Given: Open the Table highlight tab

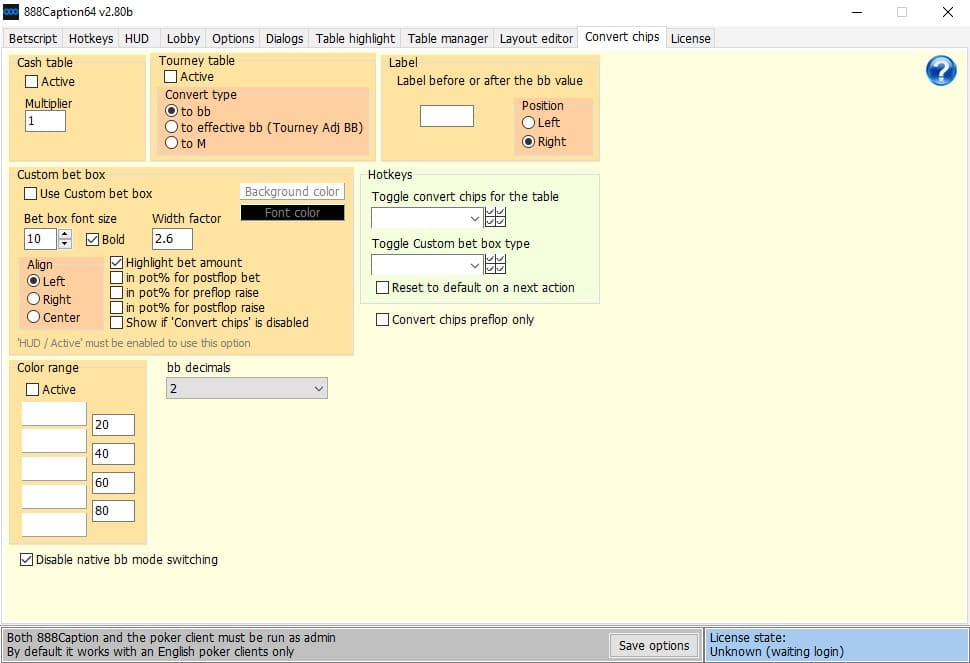Looking at the screenshot, I should pyautogui.click(x=355, y=38).
